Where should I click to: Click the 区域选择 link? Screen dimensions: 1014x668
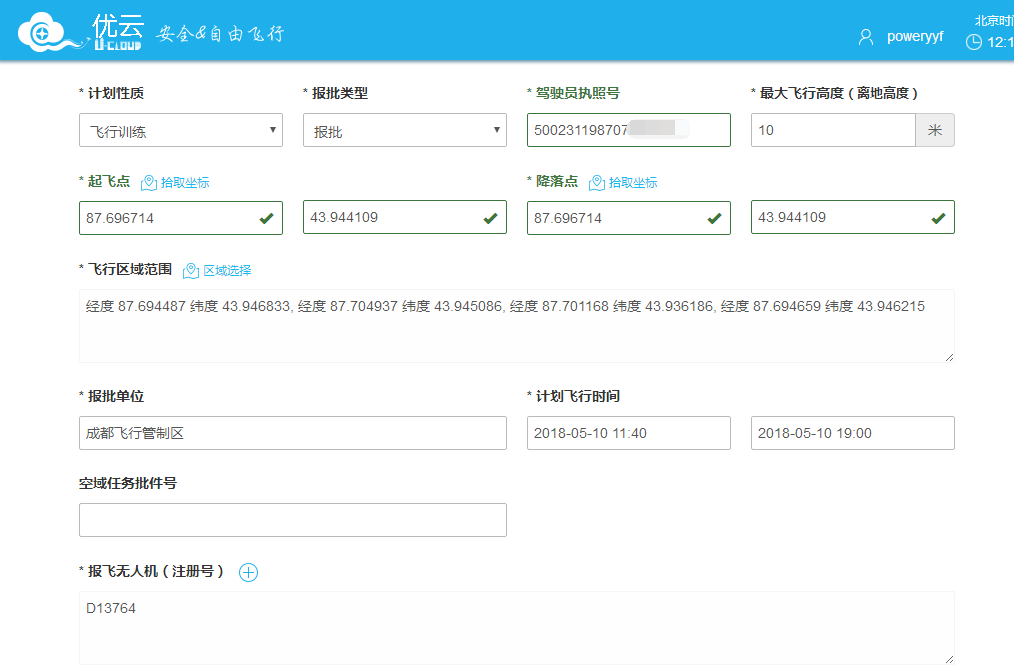pos(227,271)
